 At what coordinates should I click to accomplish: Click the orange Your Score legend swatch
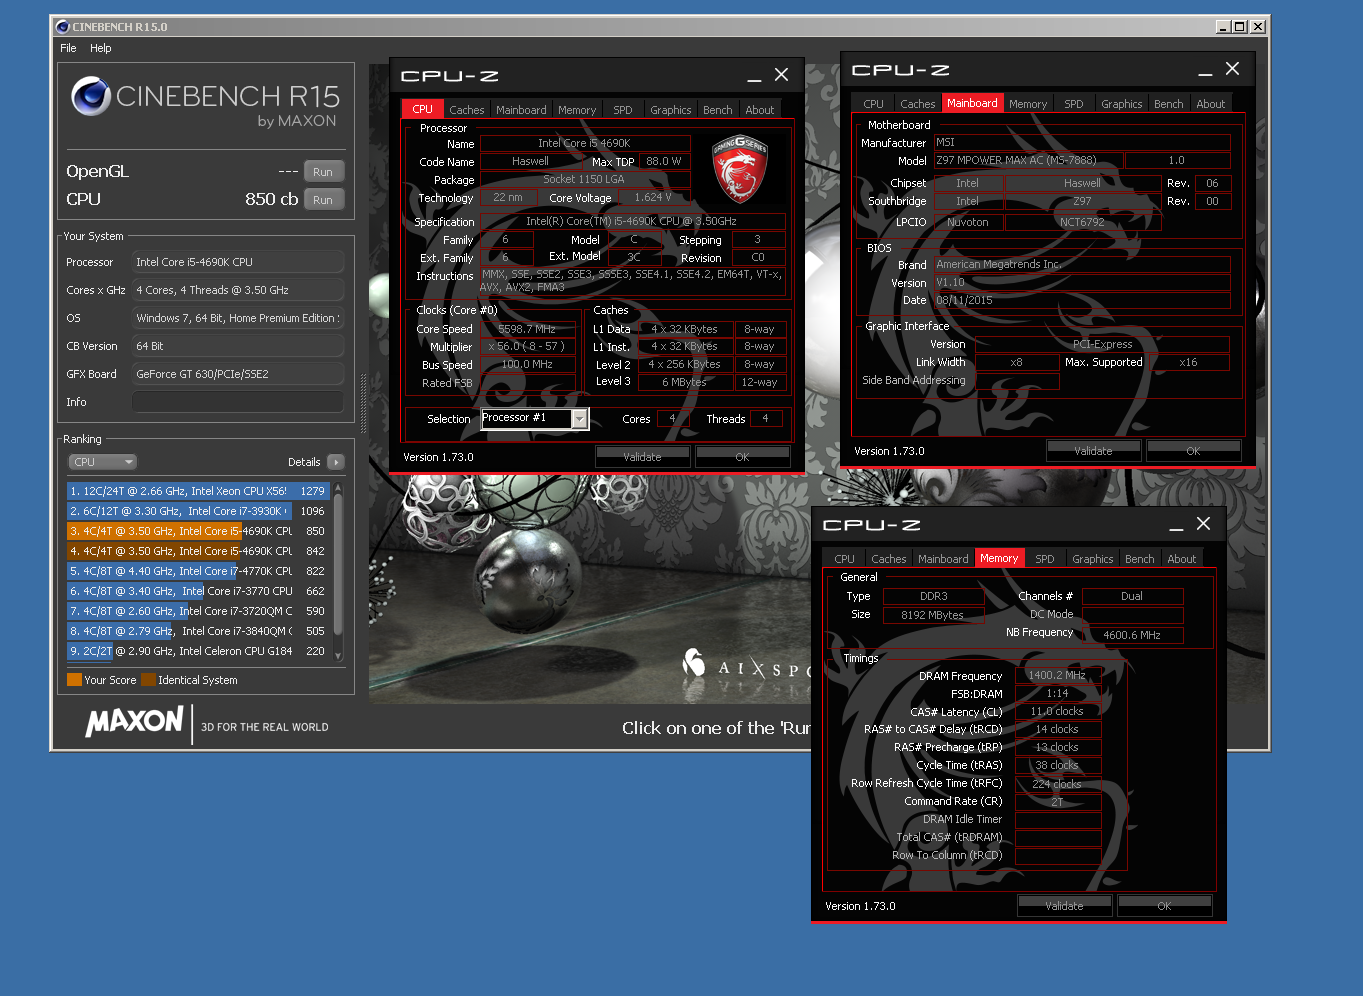(x=74, y=680)
